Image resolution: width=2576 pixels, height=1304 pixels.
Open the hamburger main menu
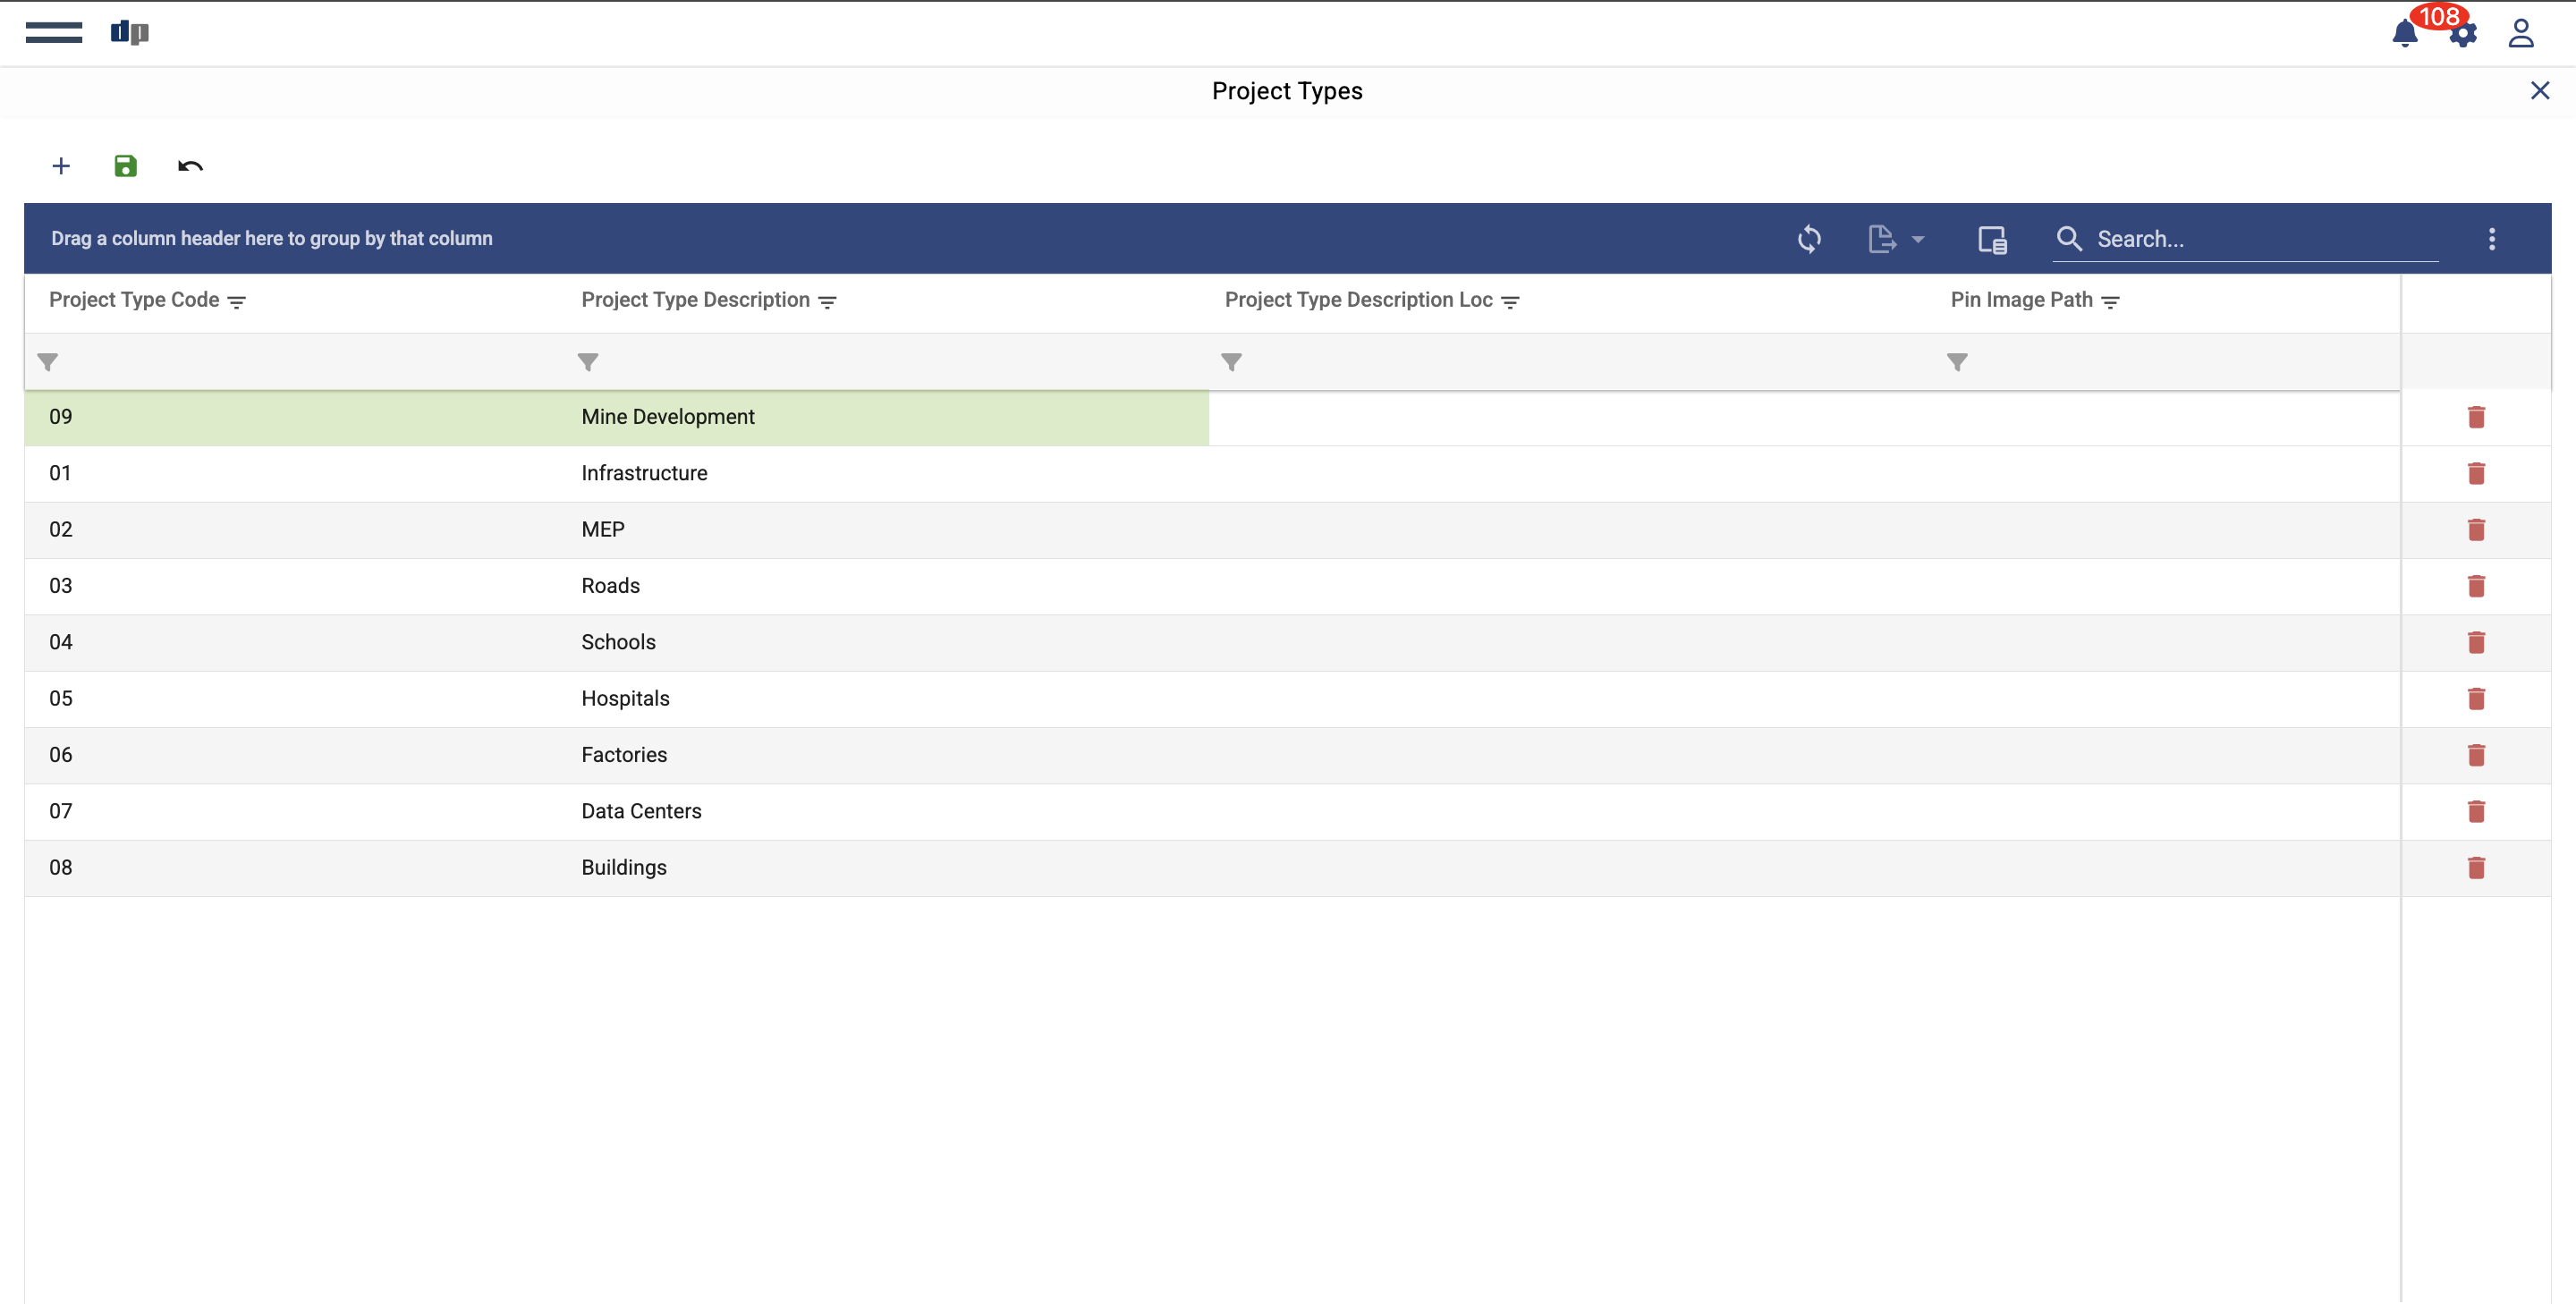click(54, 33)
